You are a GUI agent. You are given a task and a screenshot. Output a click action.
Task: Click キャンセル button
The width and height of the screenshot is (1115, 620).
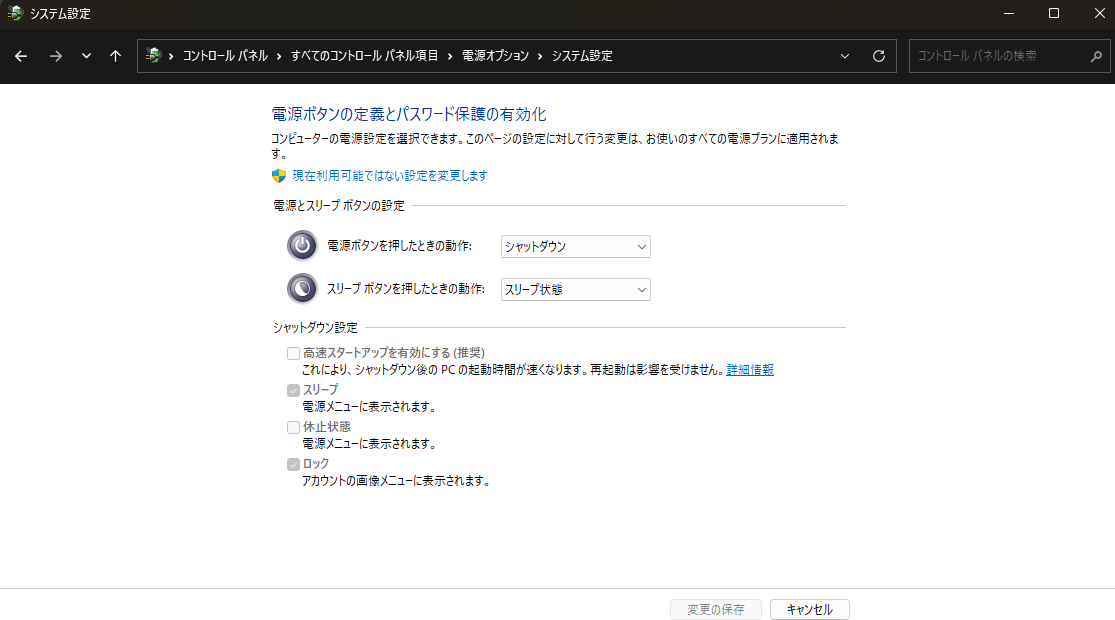click(809, 609)
